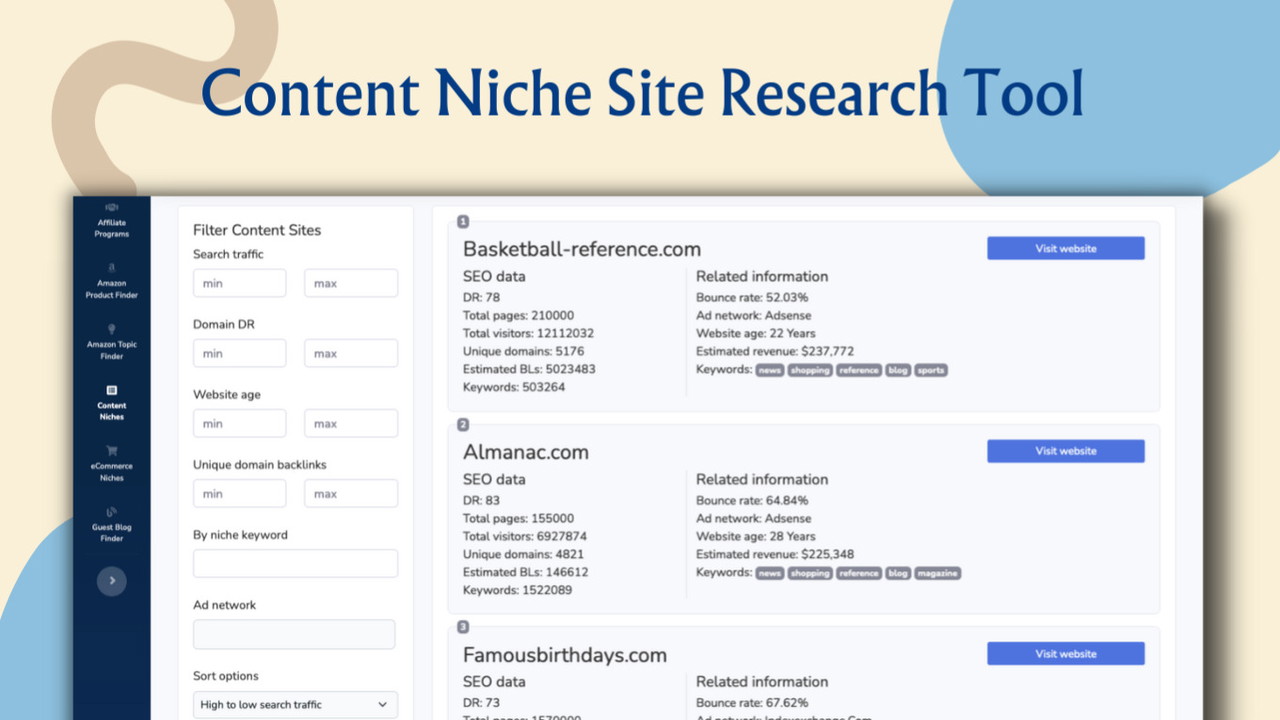Open eCommerce Niches cart icon
This screenshot has height=720, width=1280.
click(x=112, y=451)
